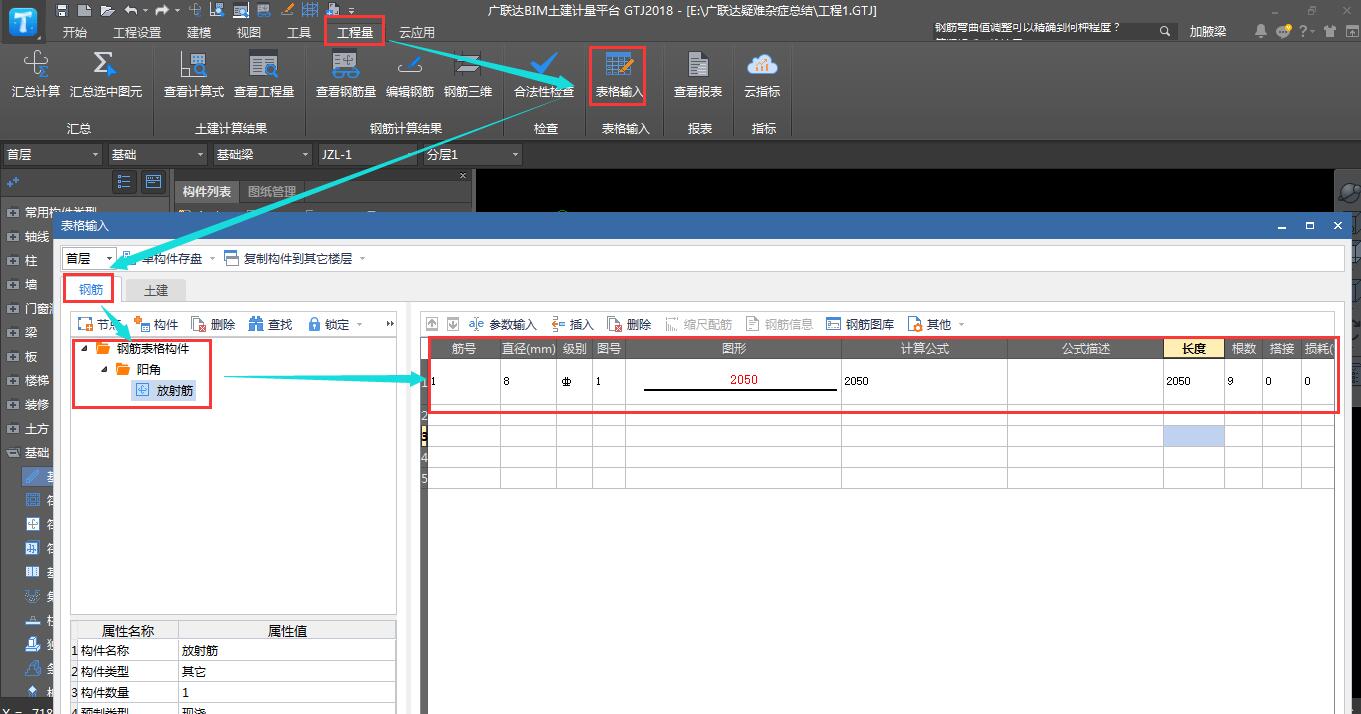Switch to the 建模 ribbon tab
Viewport: 1361px width, 714px height.
(x=199, y=32)
